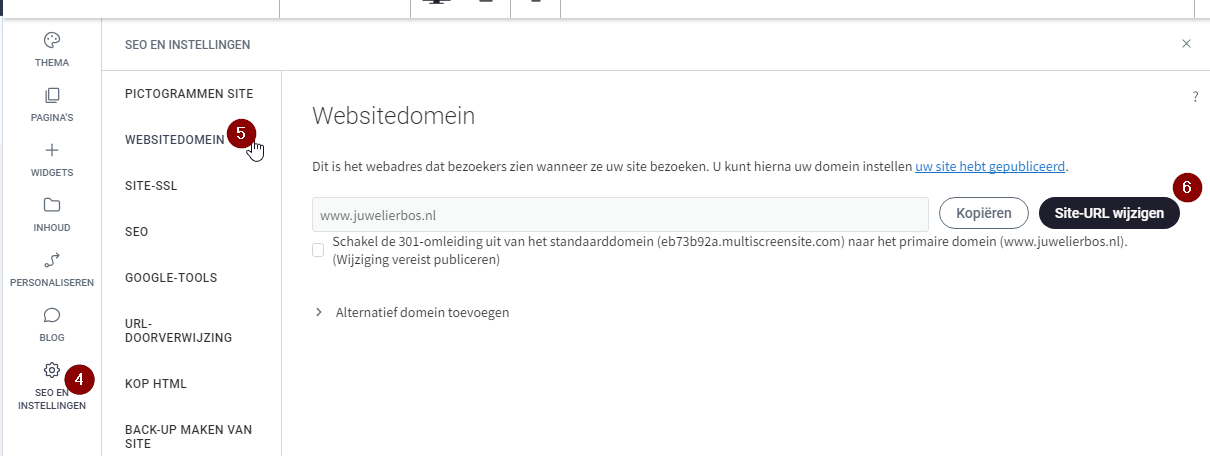Open the Thema palette icon
The width and height of the screenshot is (1210, 456).
(x=52, y=40)
